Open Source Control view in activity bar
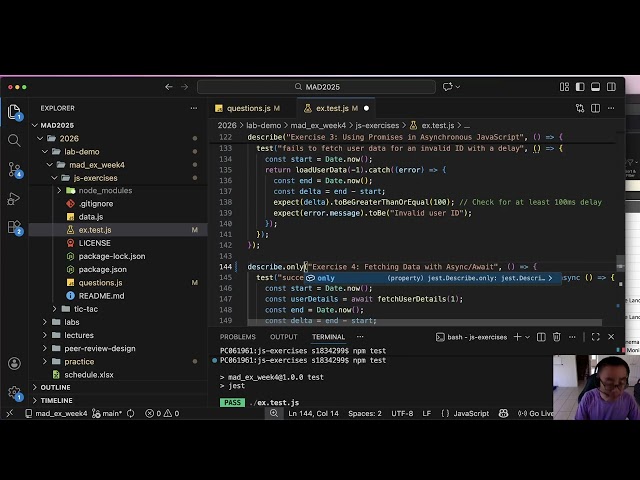The image size is (640, 480). (x=15, y=169)
